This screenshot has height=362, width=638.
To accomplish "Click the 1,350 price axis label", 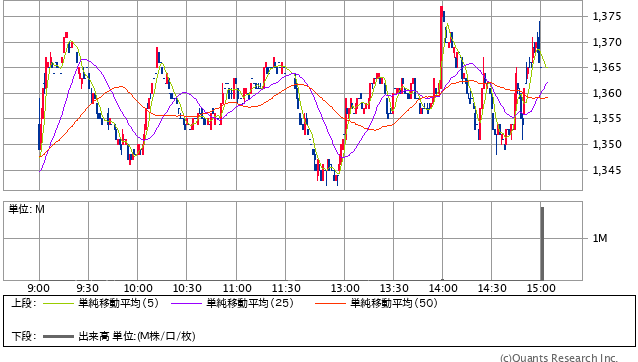I will [607, 144].
